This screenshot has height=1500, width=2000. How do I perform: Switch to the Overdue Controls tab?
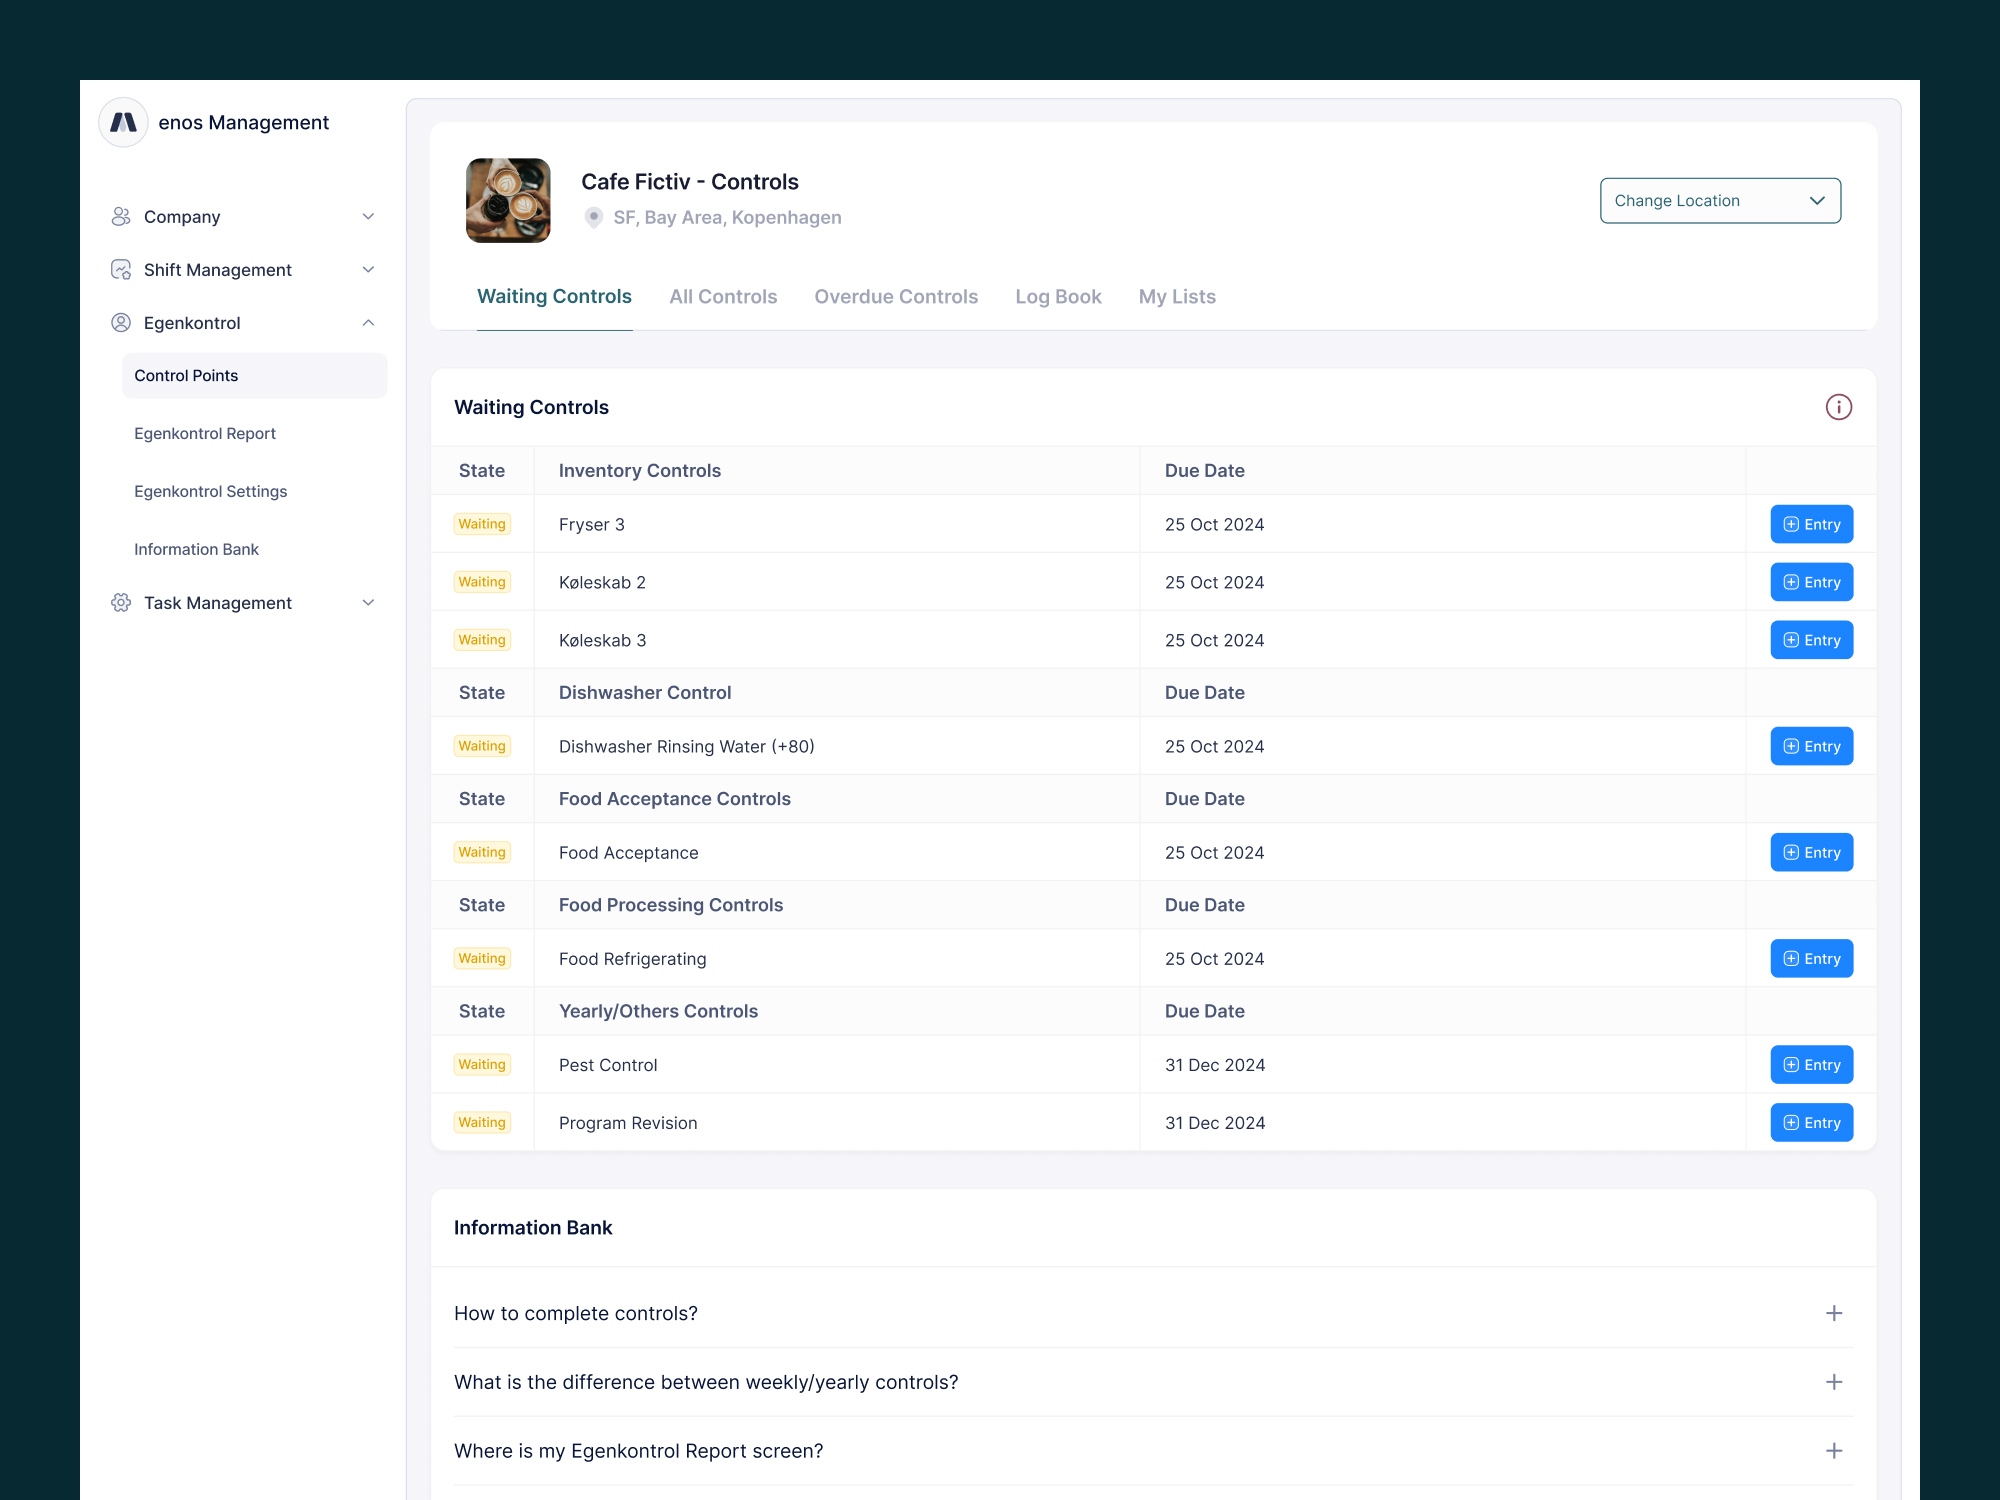pos(895,296)
